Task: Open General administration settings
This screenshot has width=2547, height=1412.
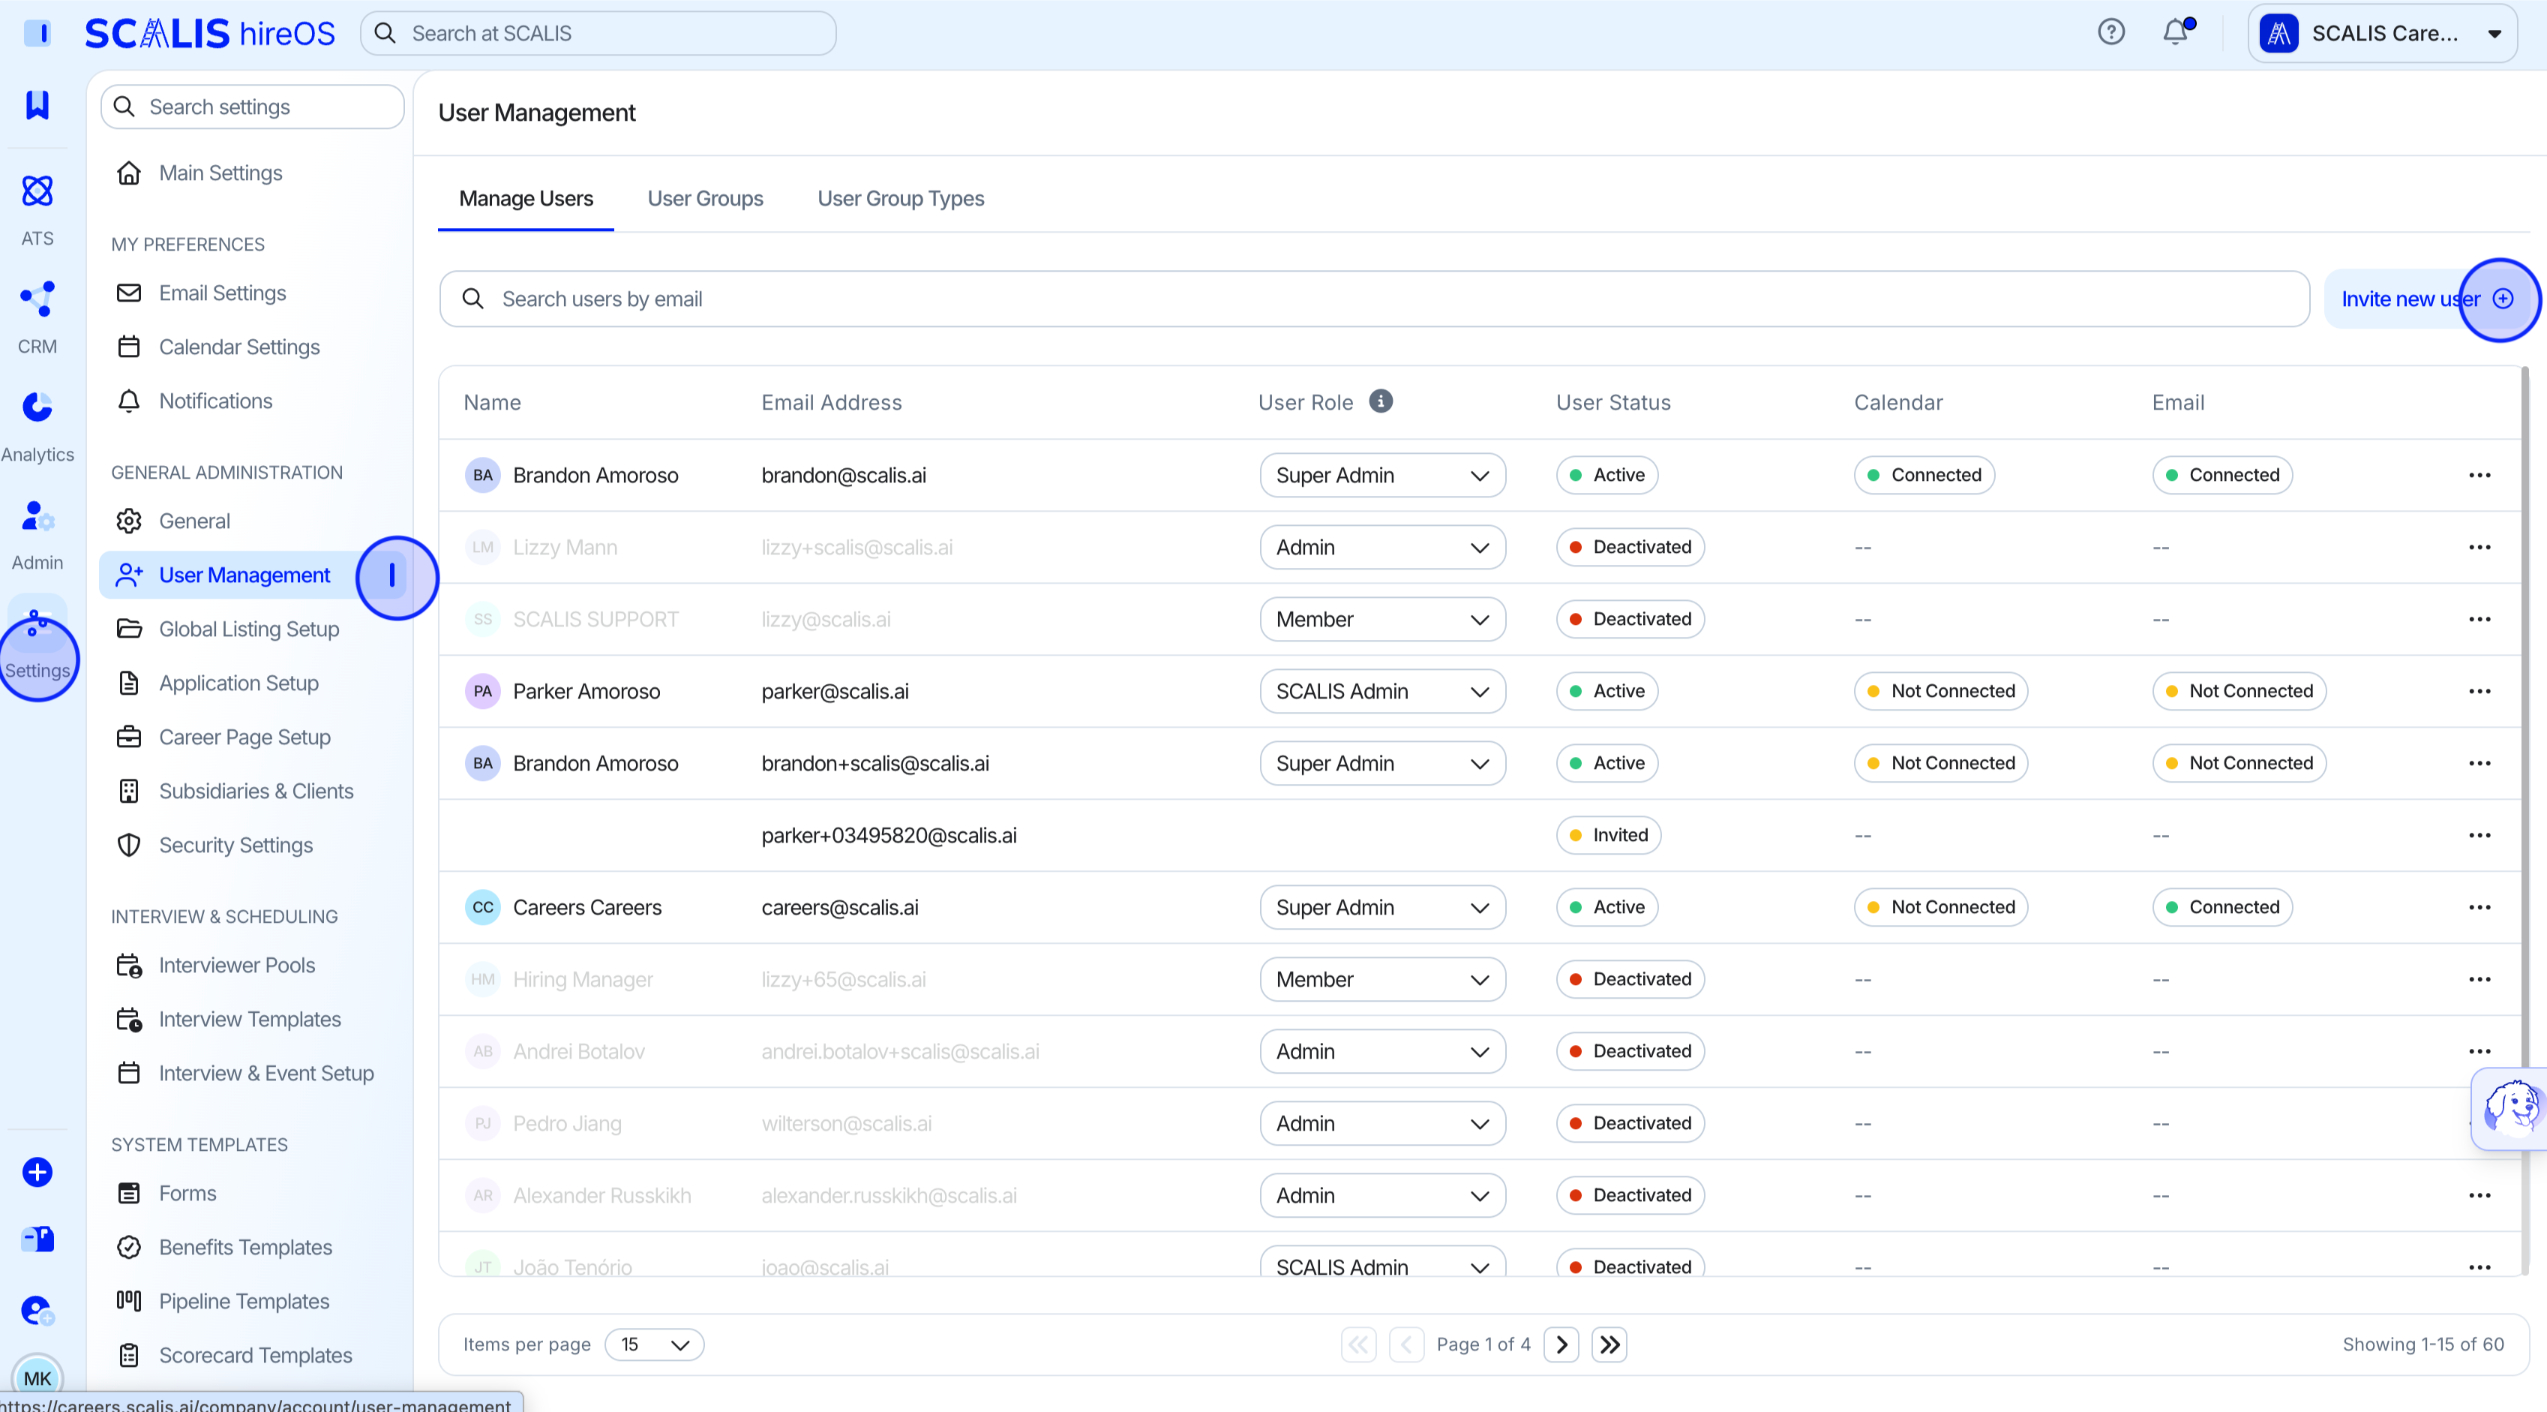Action: [x=195, y=521]
